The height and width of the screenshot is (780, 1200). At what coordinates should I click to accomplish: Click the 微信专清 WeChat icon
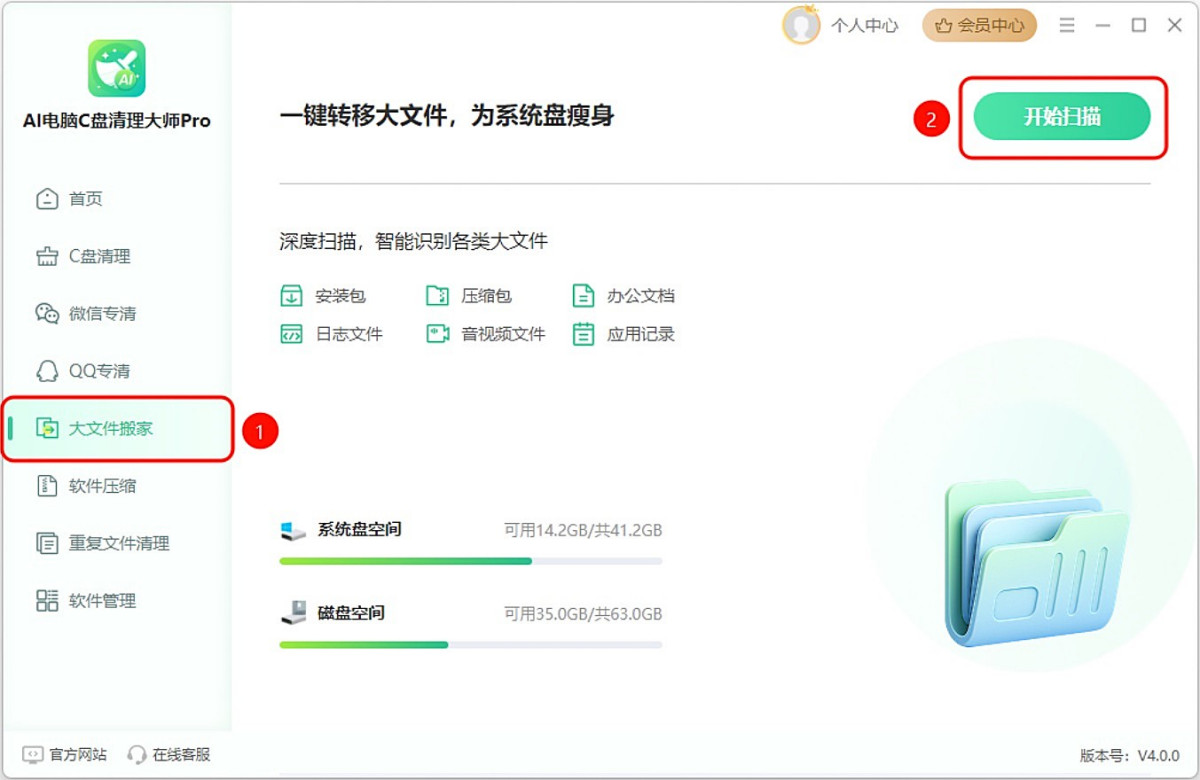(47, 314)
